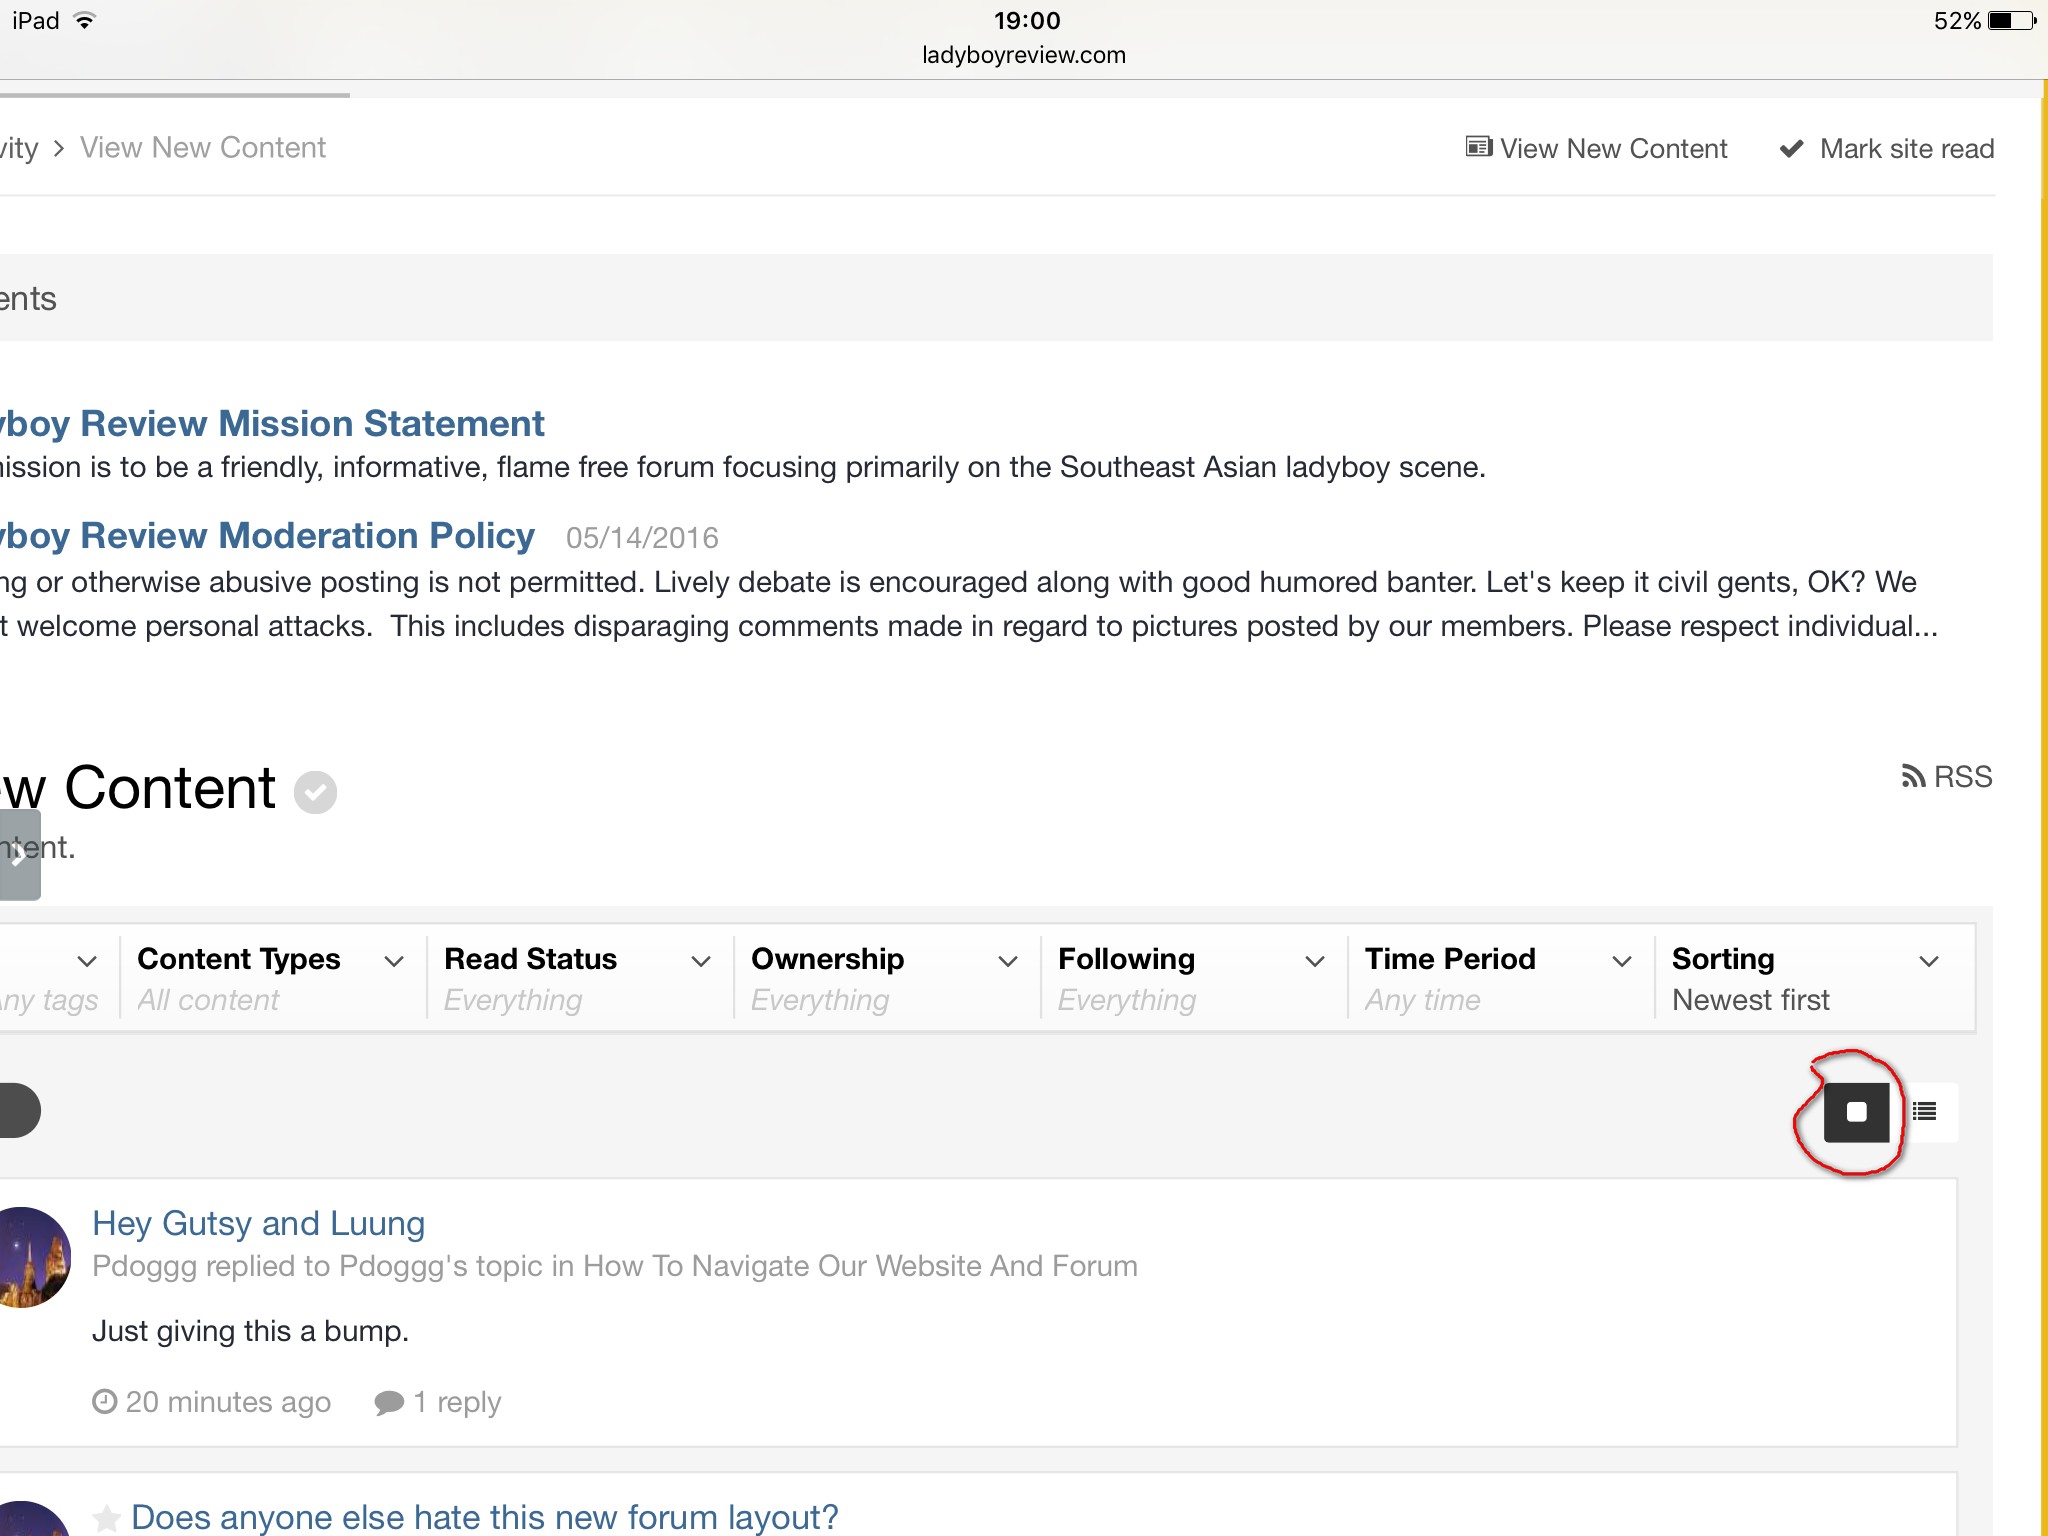Viewport: 2048px width, 1536px height.
Task: Click the 1 reply count text
Action: [x=457, y=1402]
